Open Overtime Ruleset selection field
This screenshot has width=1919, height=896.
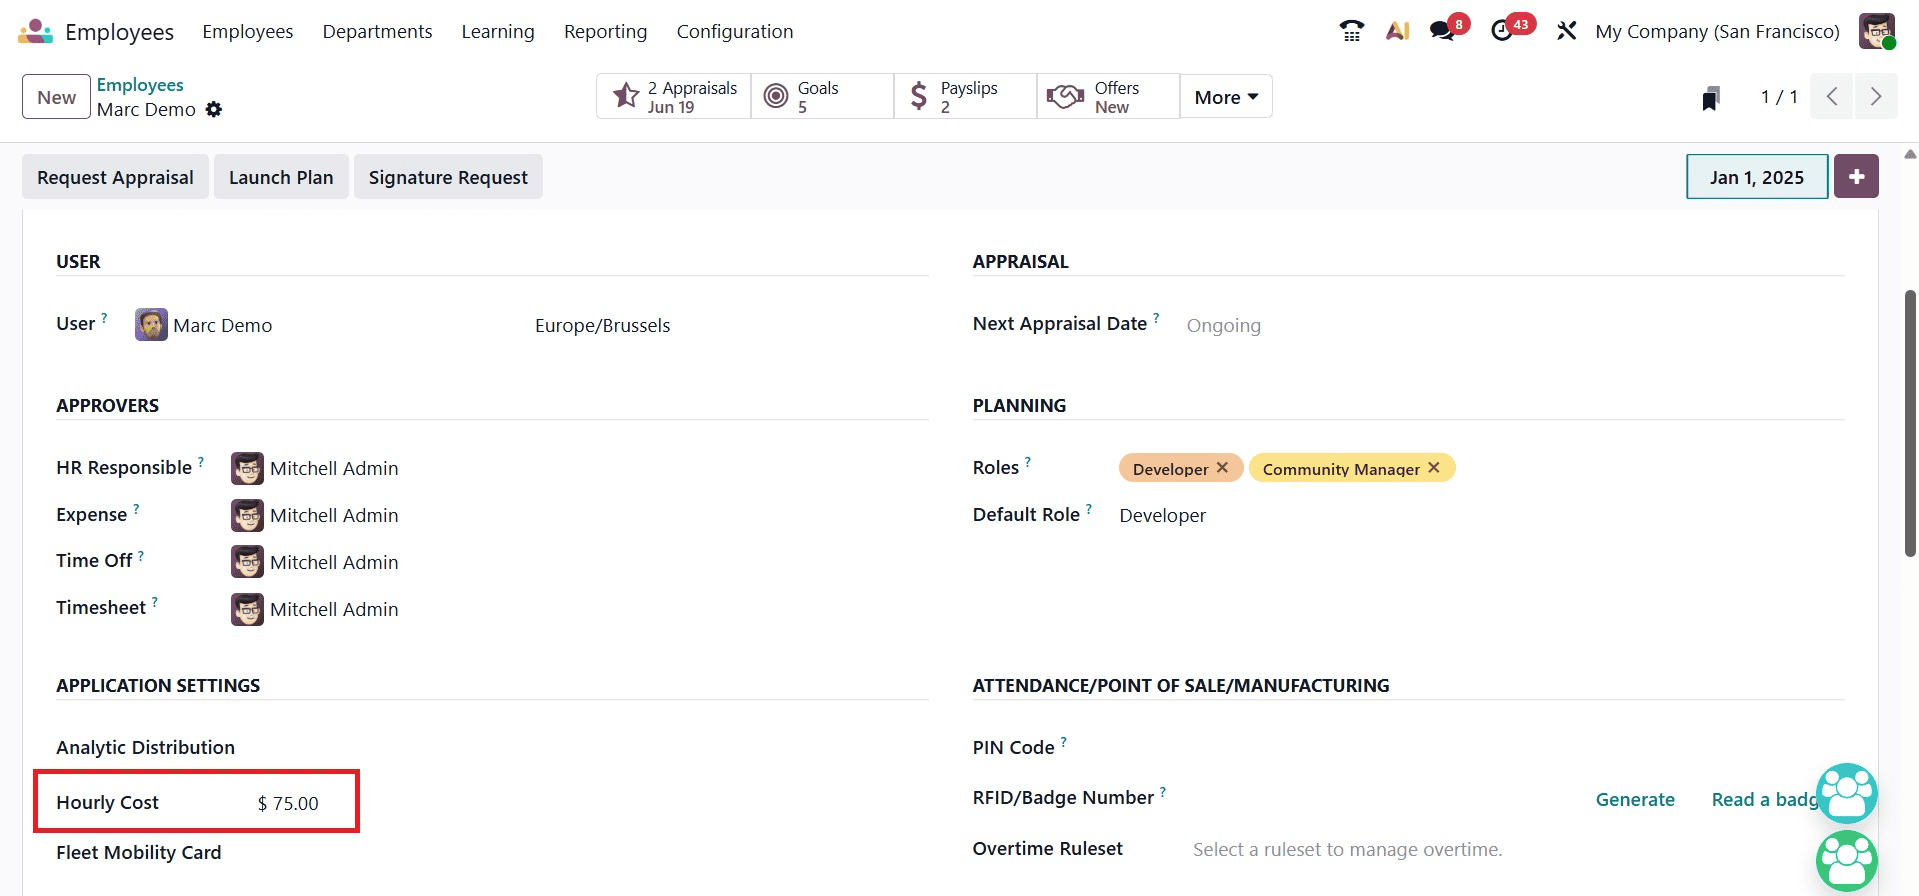1347,849
